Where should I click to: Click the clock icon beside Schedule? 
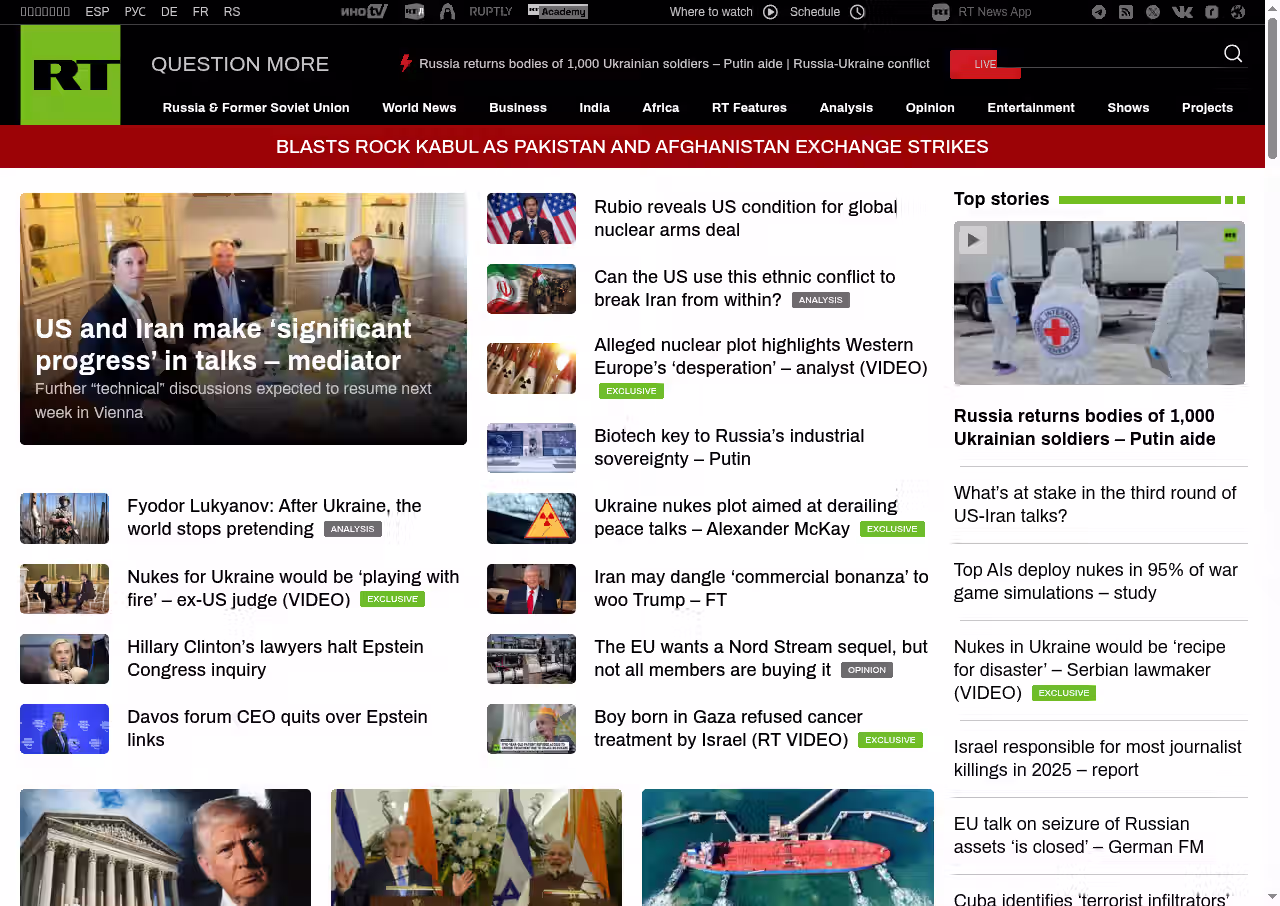tap(857, 12)
